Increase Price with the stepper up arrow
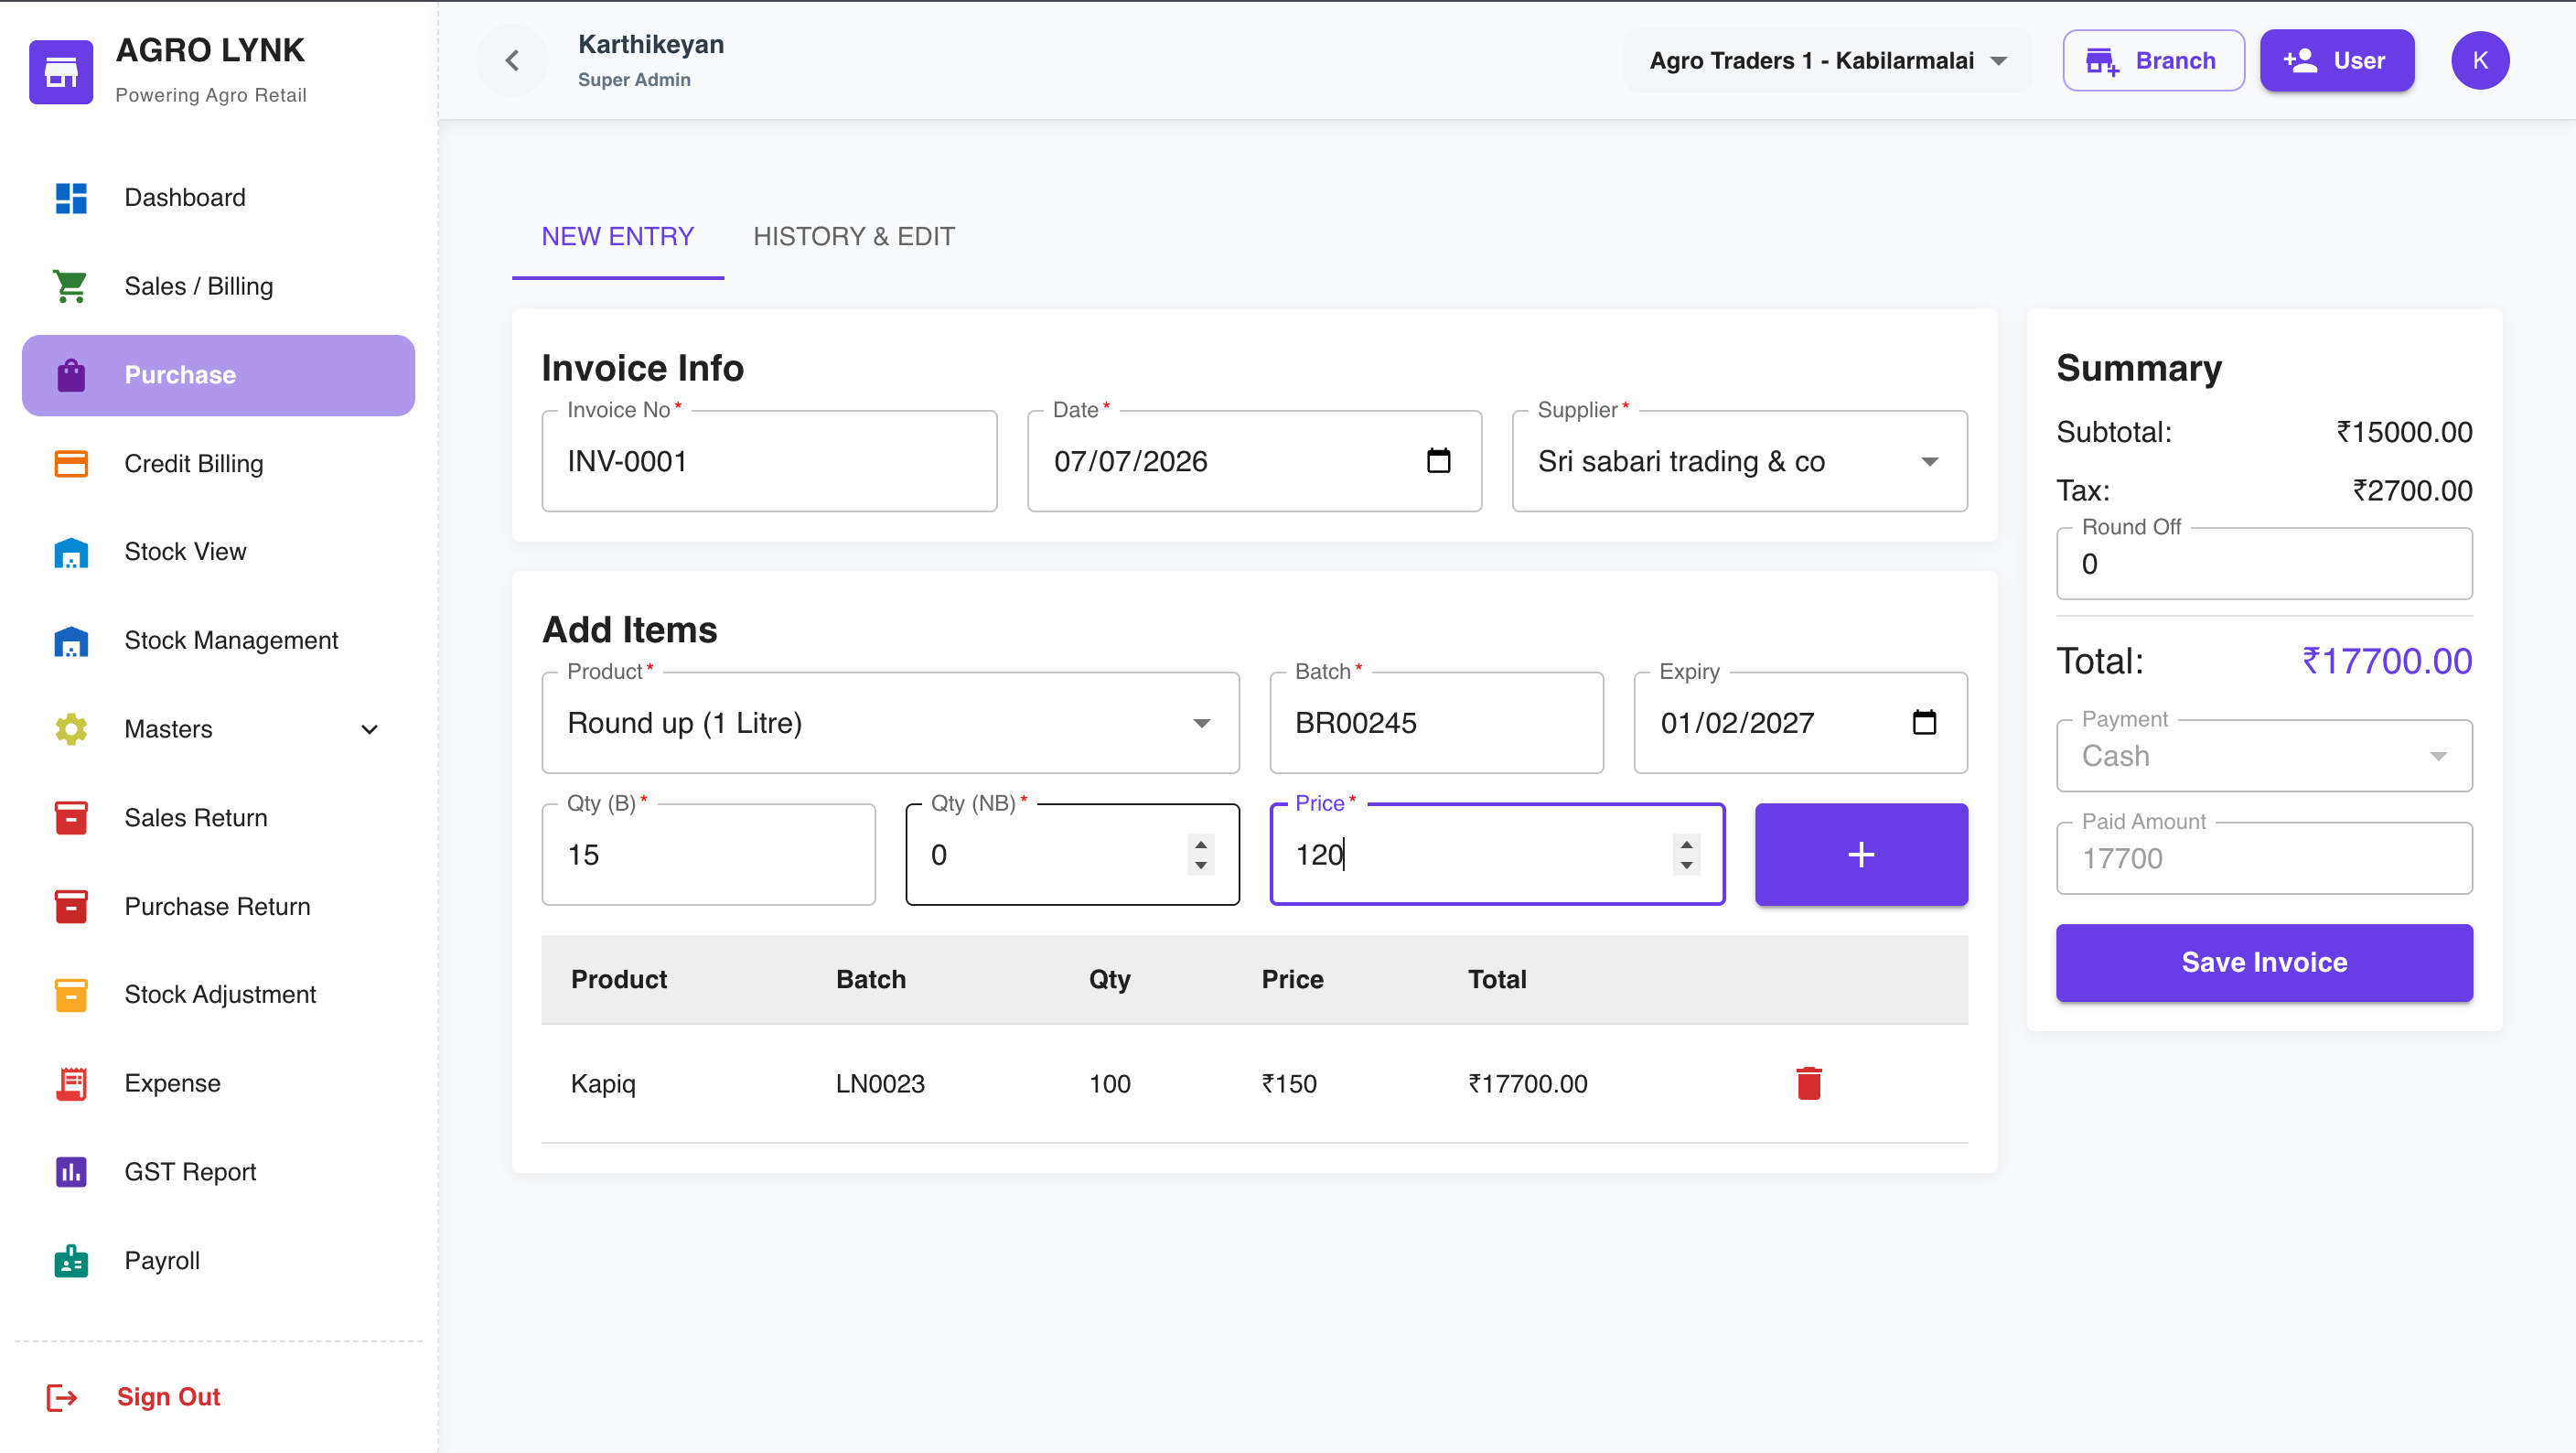Viewport: 2576px width, 1453px height. click(x=1686, y=844)
